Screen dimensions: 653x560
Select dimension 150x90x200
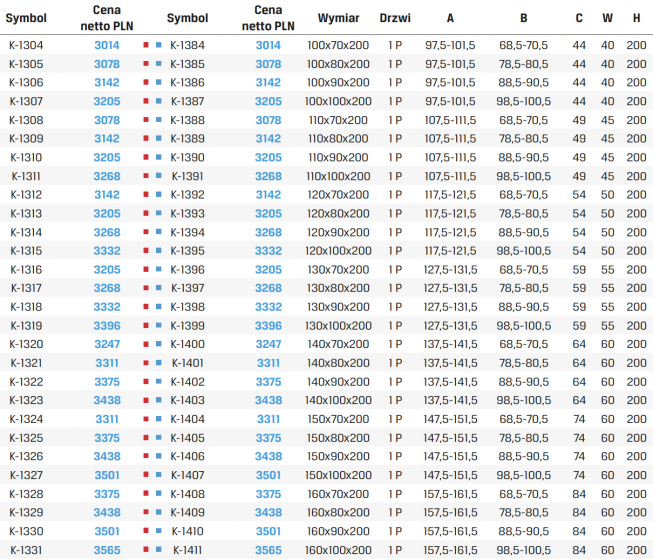(338, 456)
